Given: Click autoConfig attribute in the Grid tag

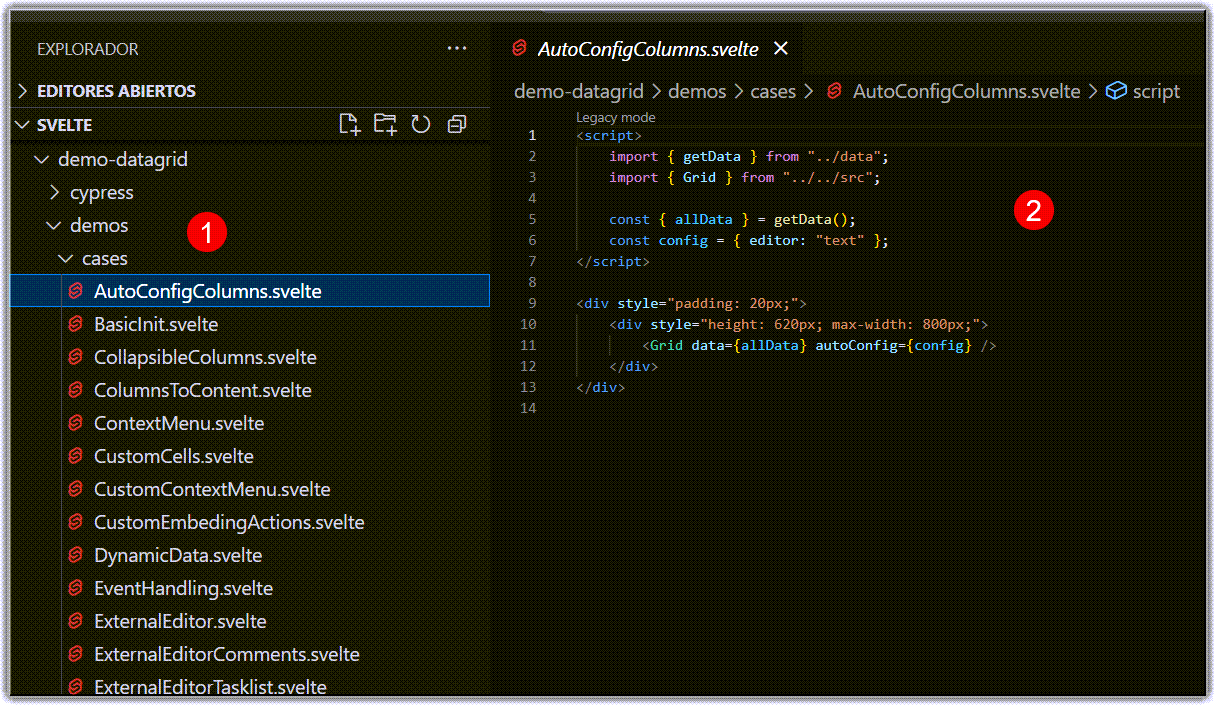Looking at the screenshot, I should point(856,345).
